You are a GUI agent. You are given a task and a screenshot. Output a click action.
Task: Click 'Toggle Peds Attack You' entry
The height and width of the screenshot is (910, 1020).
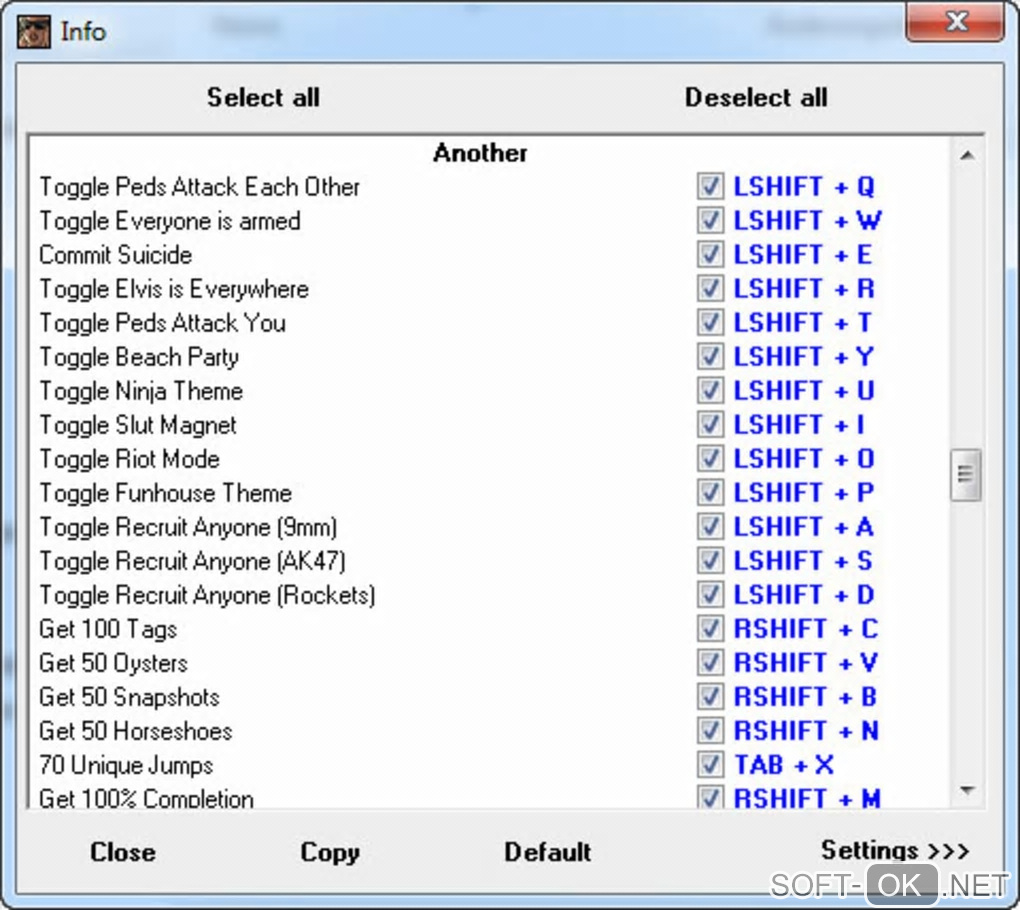click(x=162, y=323)
